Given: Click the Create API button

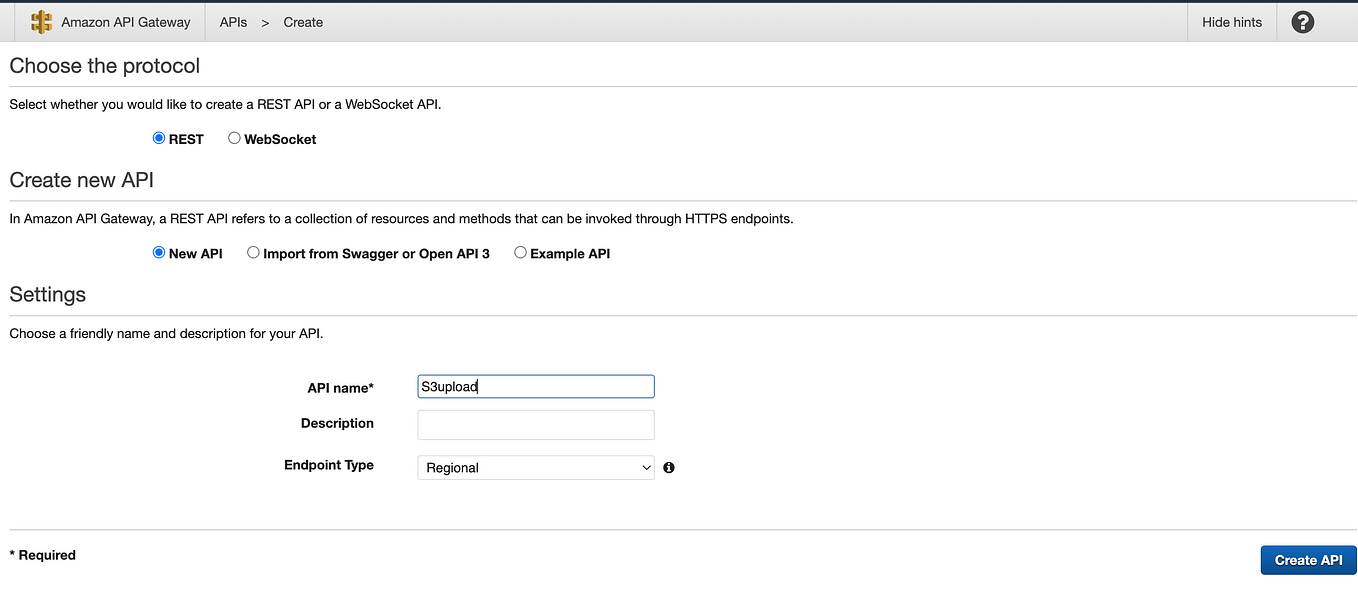Looking at the screenshot, I should [x=1308, y=560].
